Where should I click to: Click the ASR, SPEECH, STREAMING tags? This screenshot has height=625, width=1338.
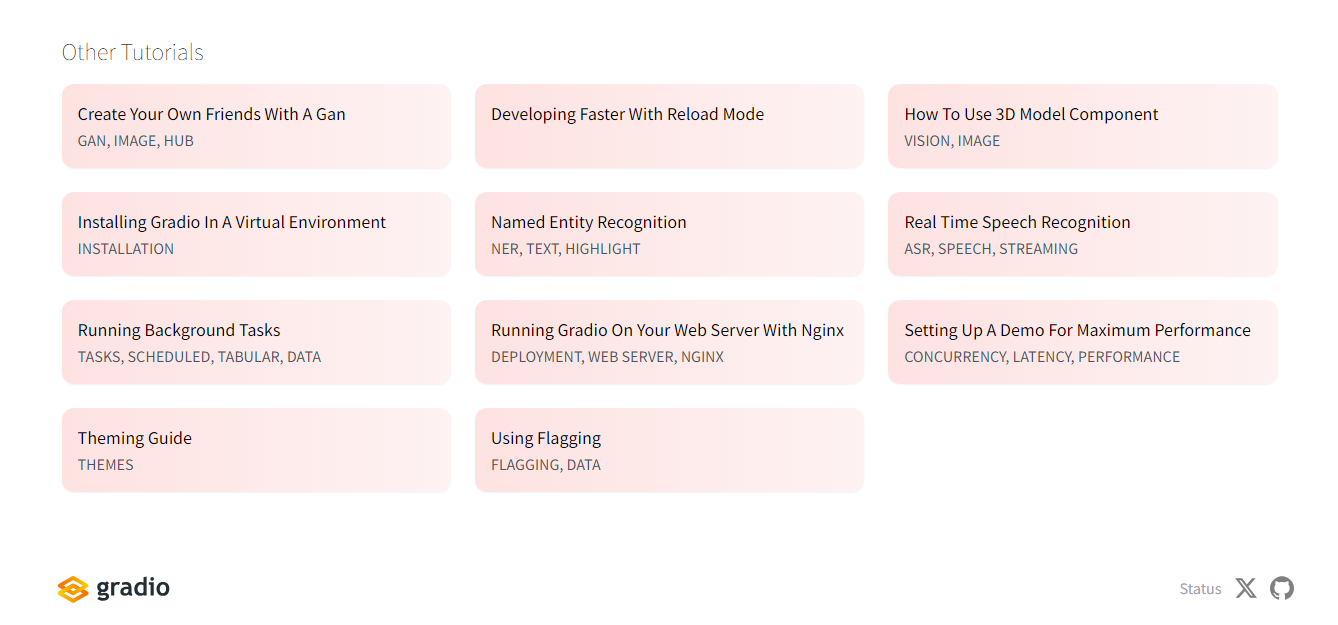(990, 249)
